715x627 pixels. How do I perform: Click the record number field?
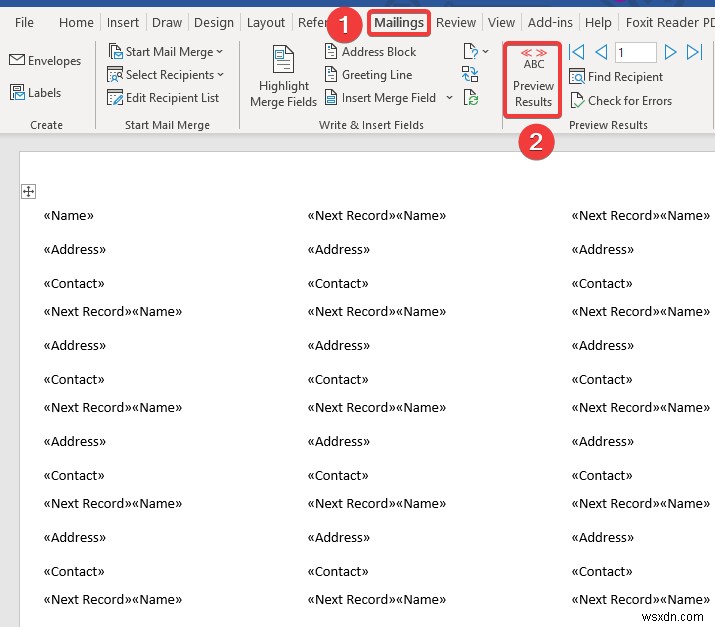click(x=635, y=52)
